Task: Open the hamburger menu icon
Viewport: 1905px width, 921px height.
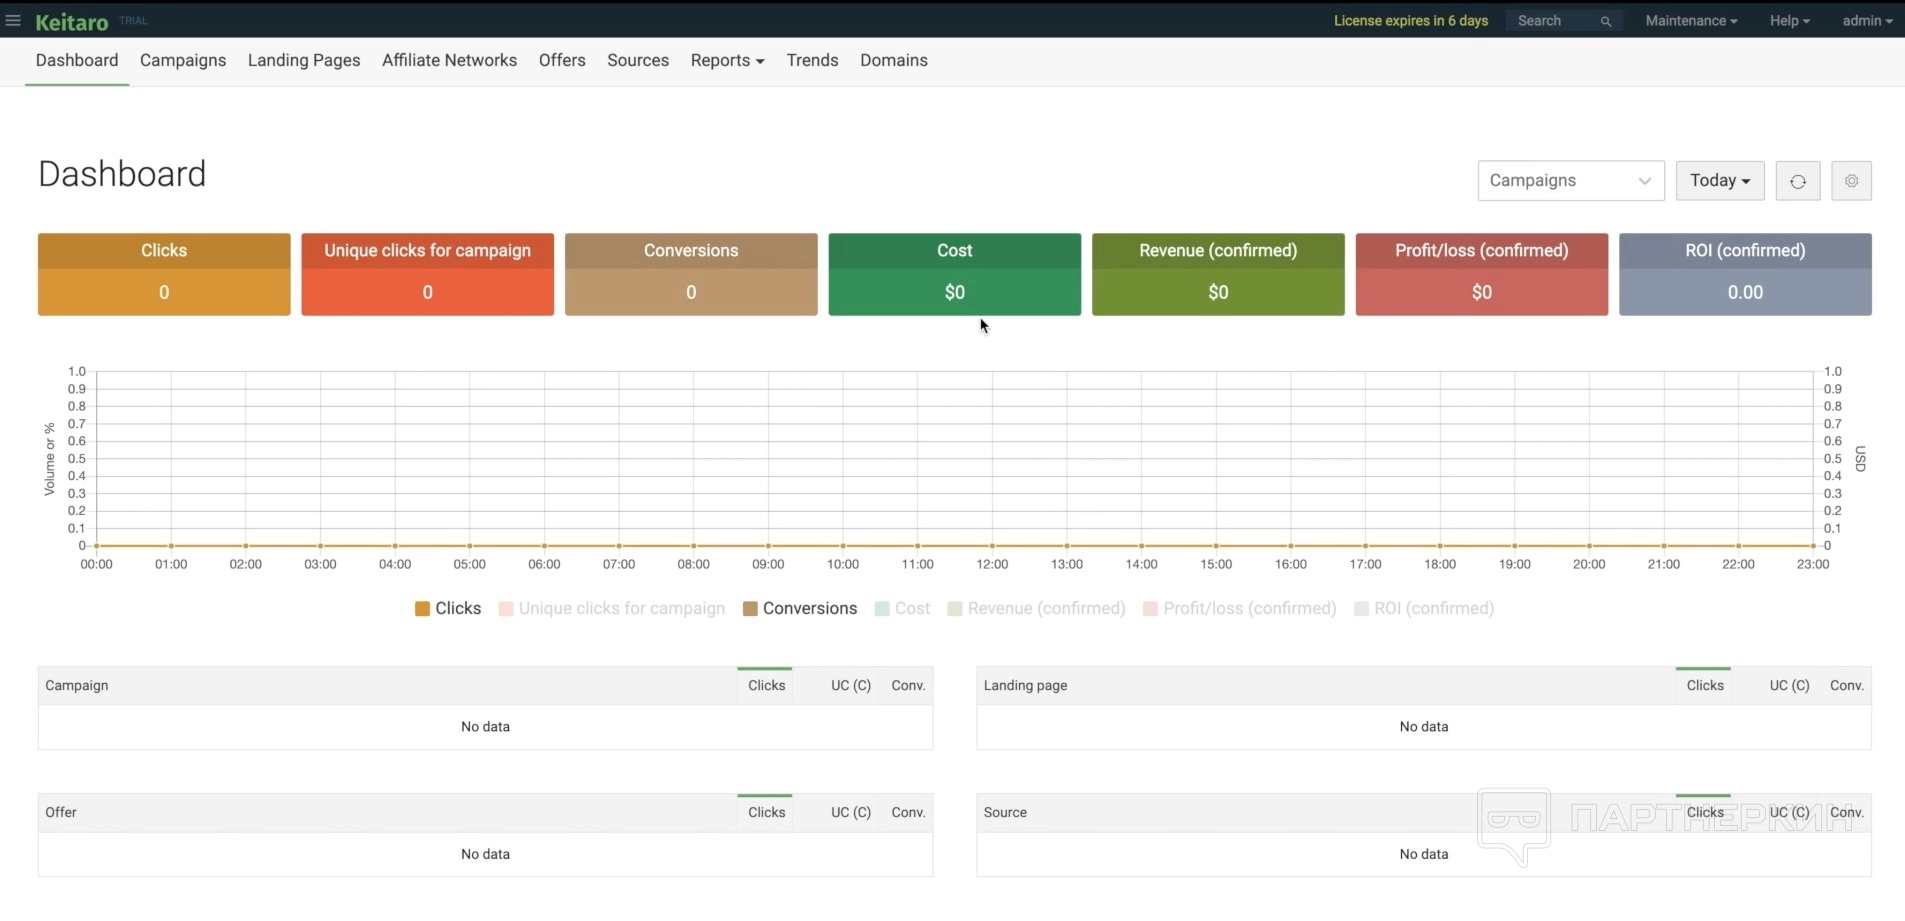Action: coord(13,20)
